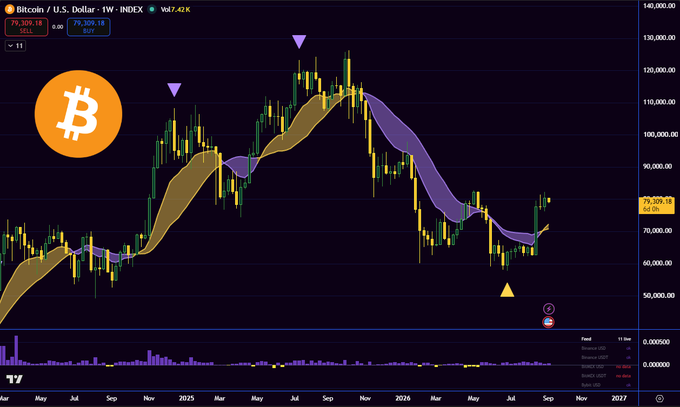Click the 120,000.00 price axis label
The image size is (680, 407).
(659, 70)
